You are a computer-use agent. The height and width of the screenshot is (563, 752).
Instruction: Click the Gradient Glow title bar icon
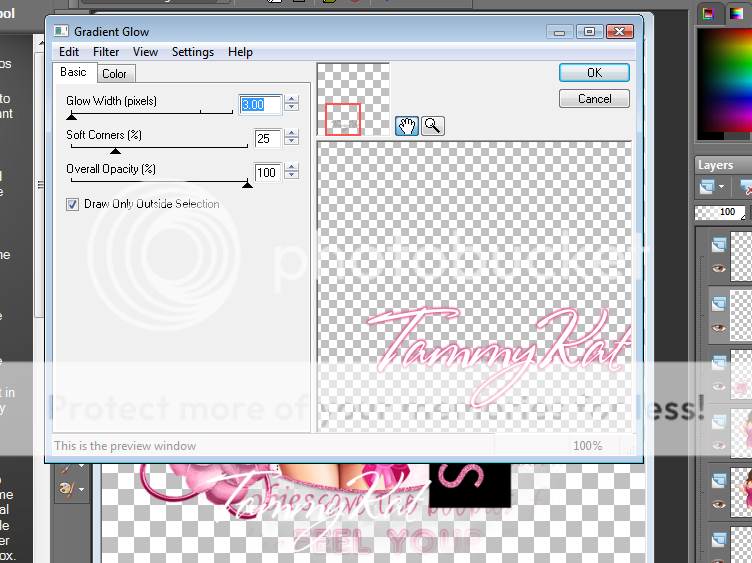click(61, 32)
